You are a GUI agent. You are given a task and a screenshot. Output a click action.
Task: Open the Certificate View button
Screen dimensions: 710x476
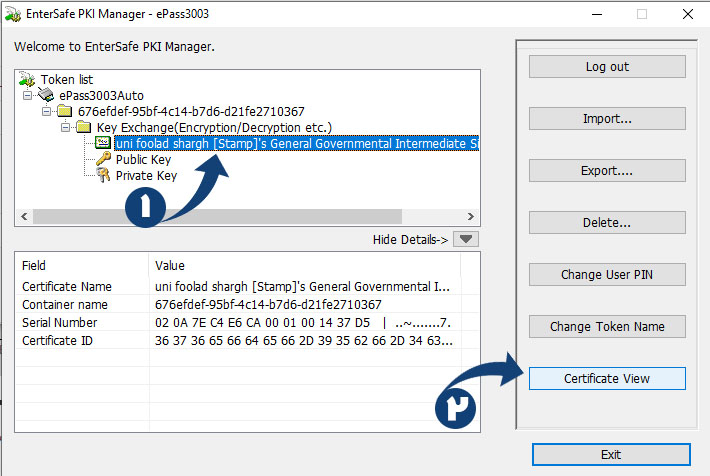pyautogui.click(x=606, y=379)
